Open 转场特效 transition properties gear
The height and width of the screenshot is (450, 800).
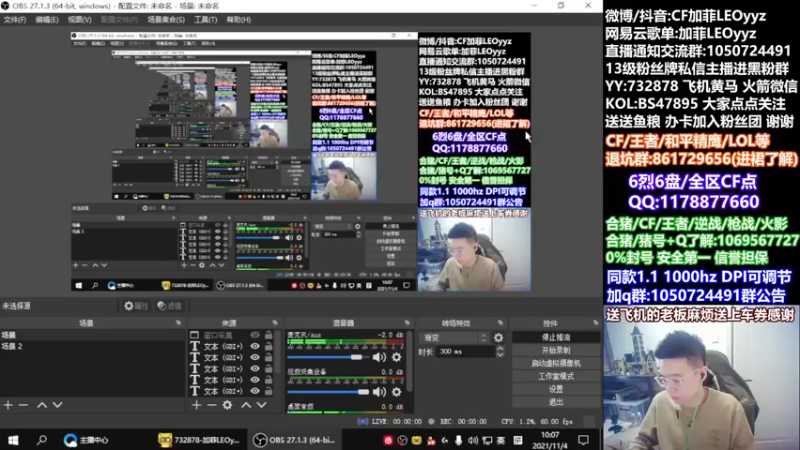(498, 337)
